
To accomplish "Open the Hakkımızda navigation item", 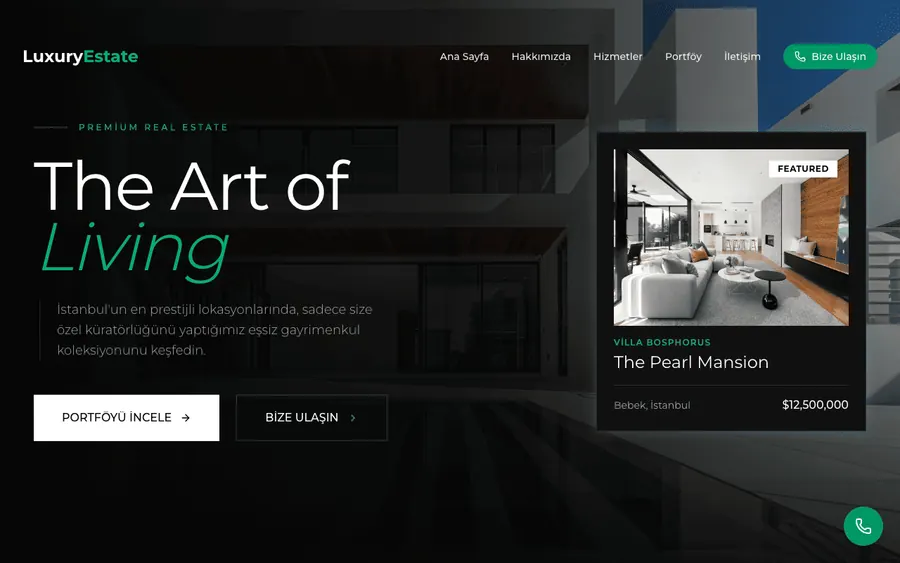I will point(541,56).
